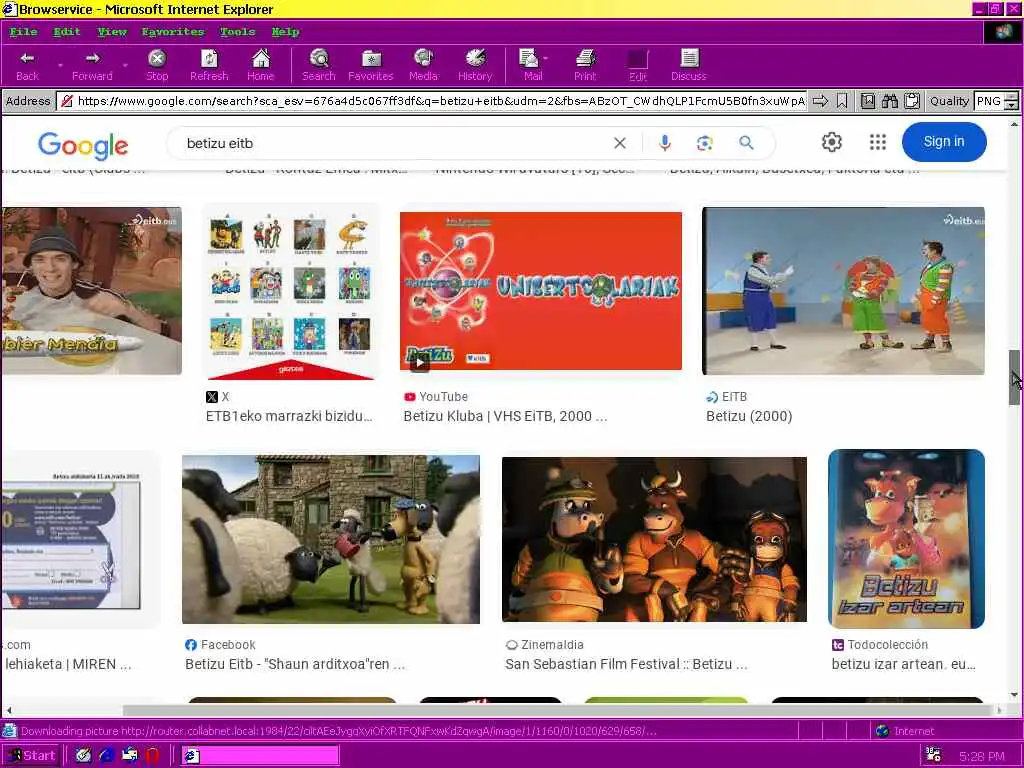Open the View menu
The image size is (1024, 768).
pyautogui.click(x=112, y=31)
